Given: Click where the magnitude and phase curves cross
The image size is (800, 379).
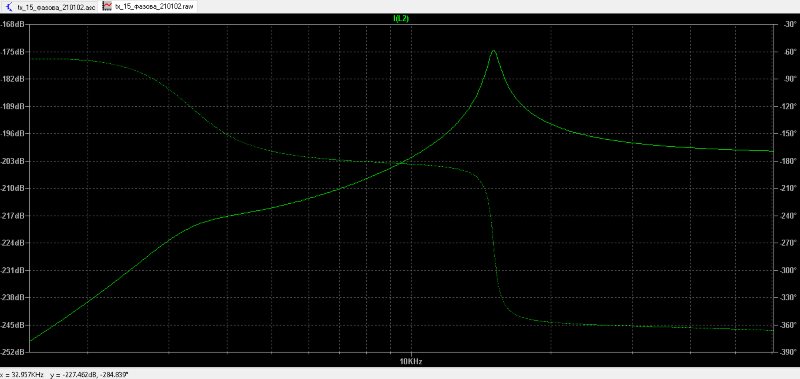Looking at the screenshot, I should [401, 163].
